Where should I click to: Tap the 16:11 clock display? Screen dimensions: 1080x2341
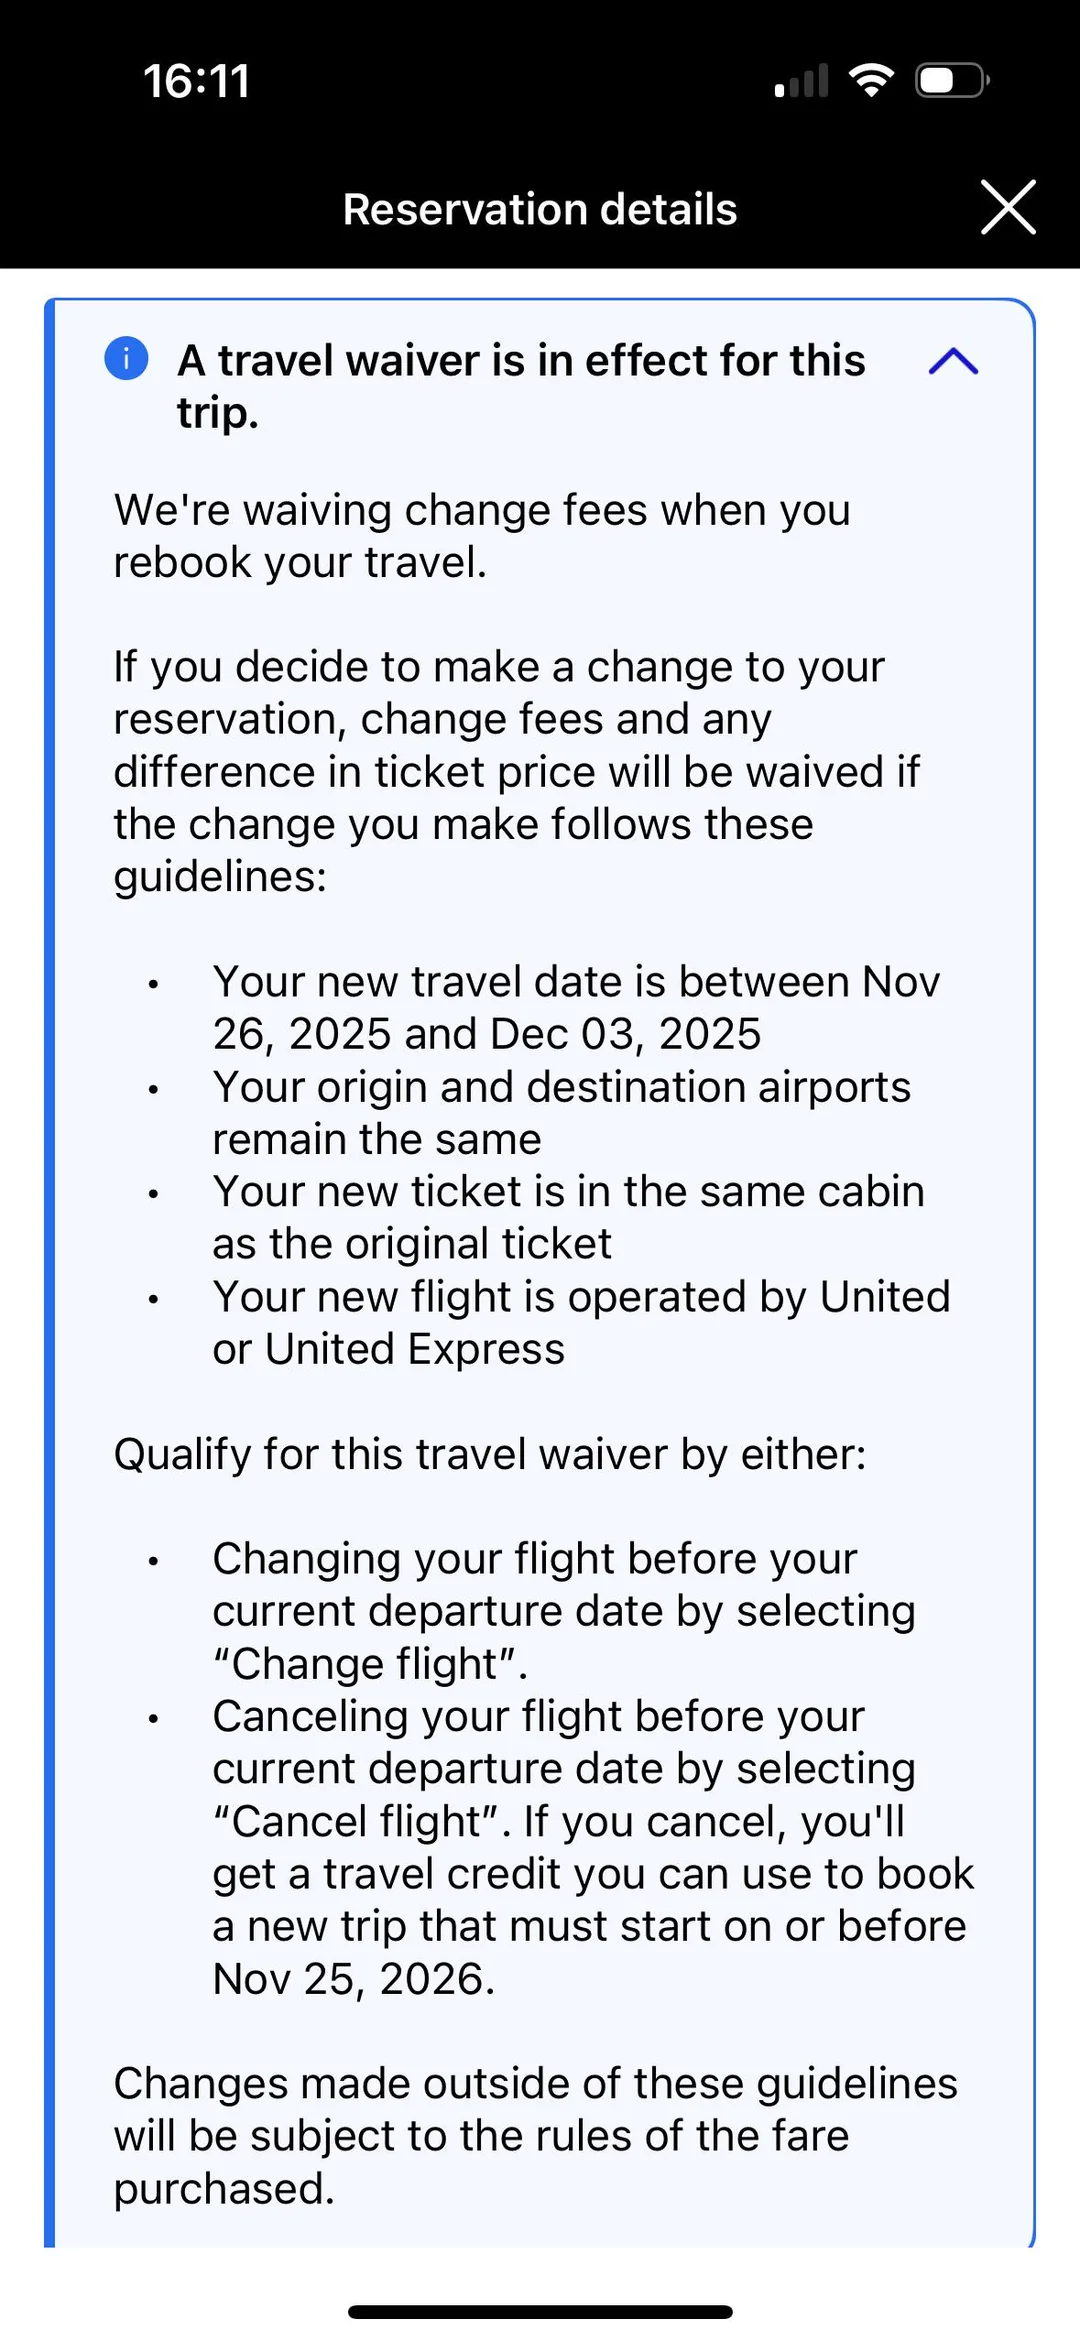point(197,81)
